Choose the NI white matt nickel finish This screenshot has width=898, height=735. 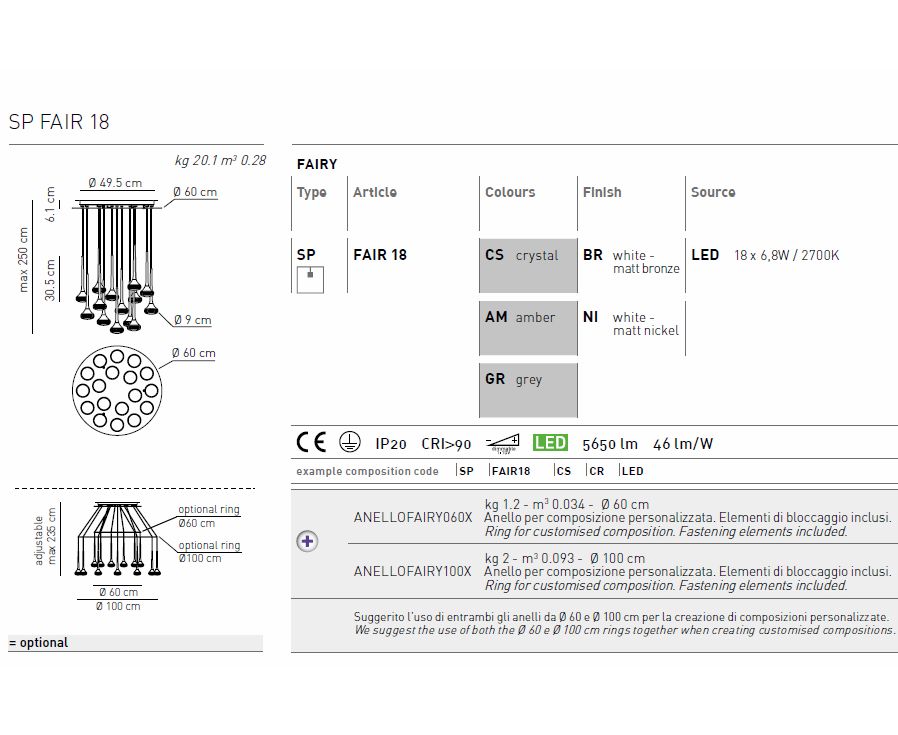click(x=632, y=323)
